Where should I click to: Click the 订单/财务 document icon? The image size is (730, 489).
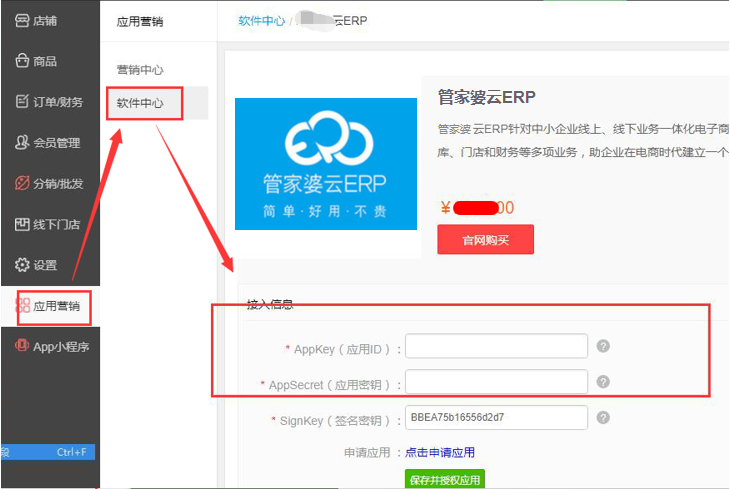pyautogui.click(x=22, y=102)
